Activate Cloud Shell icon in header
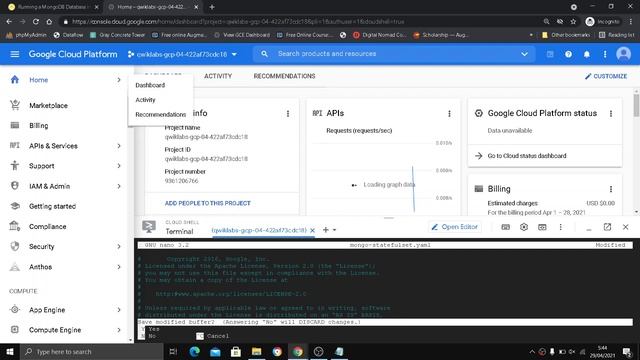This screenshot has width=640, height=360. (x=550, y=54)
